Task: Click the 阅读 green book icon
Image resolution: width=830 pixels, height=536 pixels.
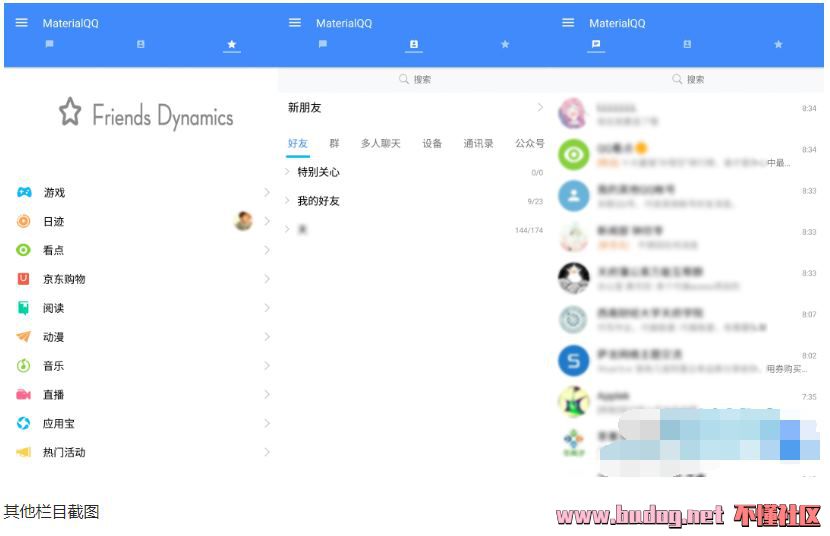Action: [x=23, y=307]
